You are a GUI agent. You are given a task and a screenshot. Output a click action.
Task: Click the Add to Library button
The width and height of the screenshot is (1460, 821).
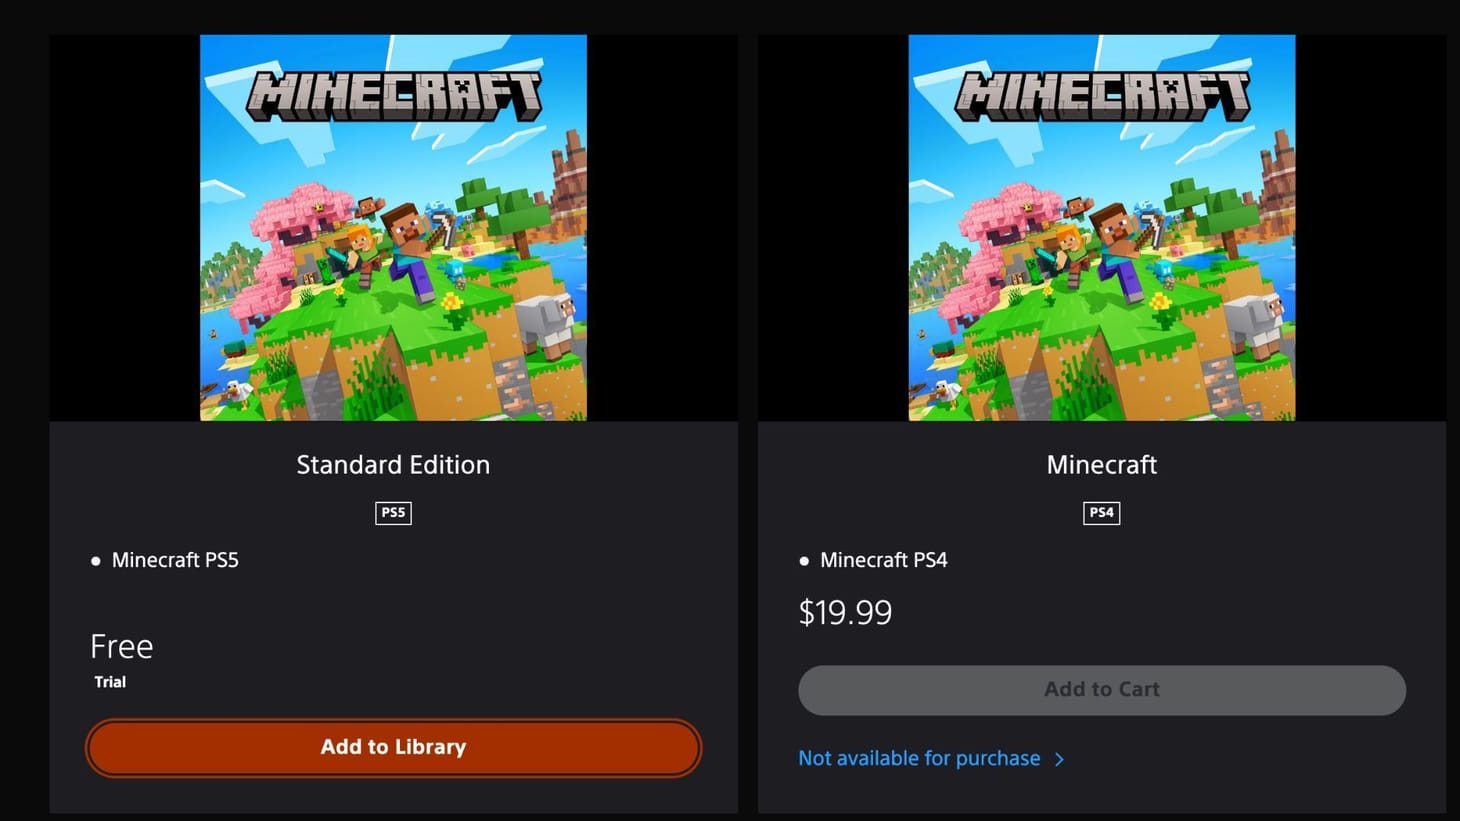pos(393,747)
